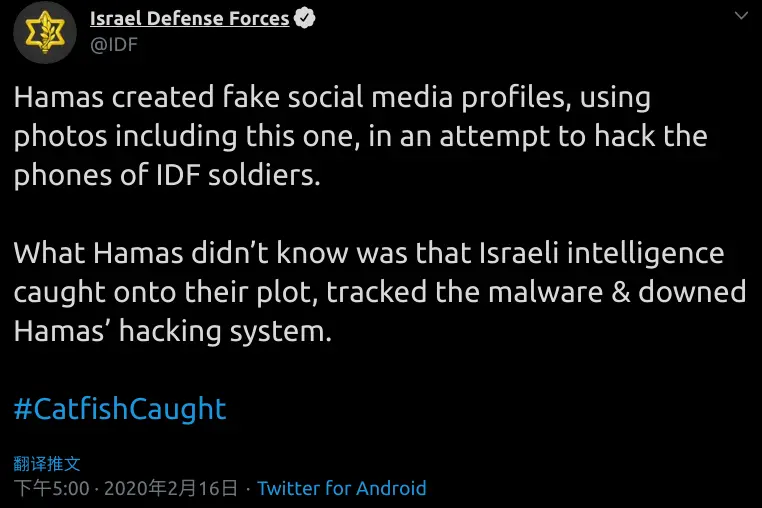This screenshot has width=762, height=508.
Task: Click the line "caught onto their plot"
Action: 380,292
